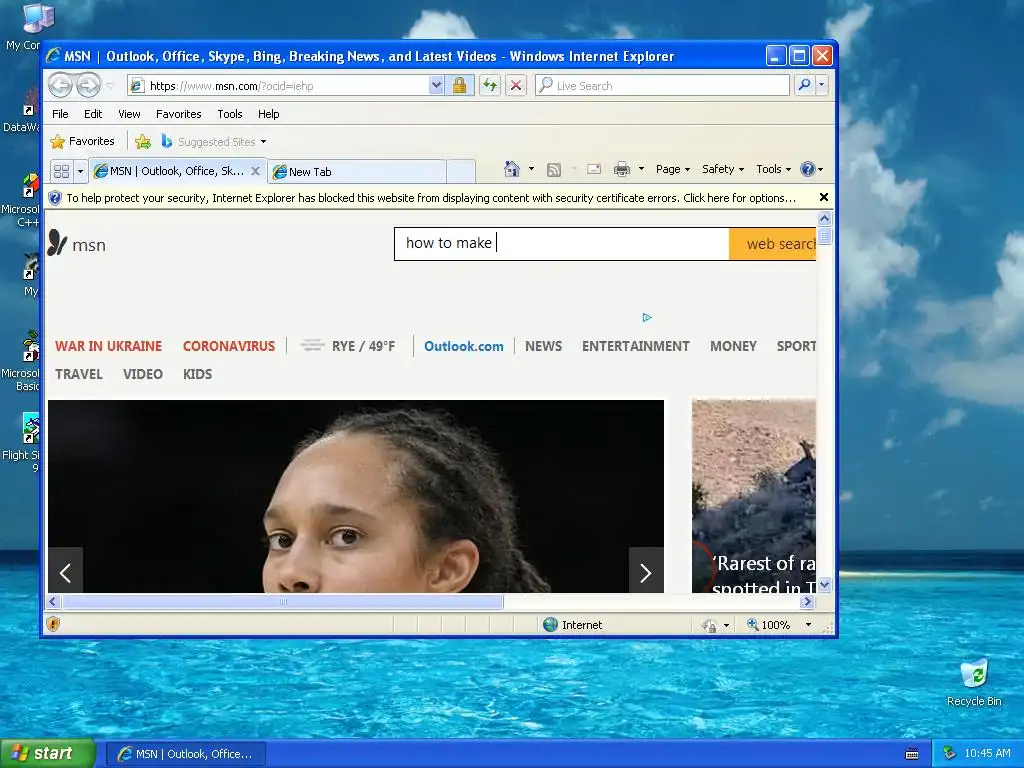Open the search provider dropdown arrow
The height and width of the screenshot is (768, 1024).
click(x=822, y=85)
